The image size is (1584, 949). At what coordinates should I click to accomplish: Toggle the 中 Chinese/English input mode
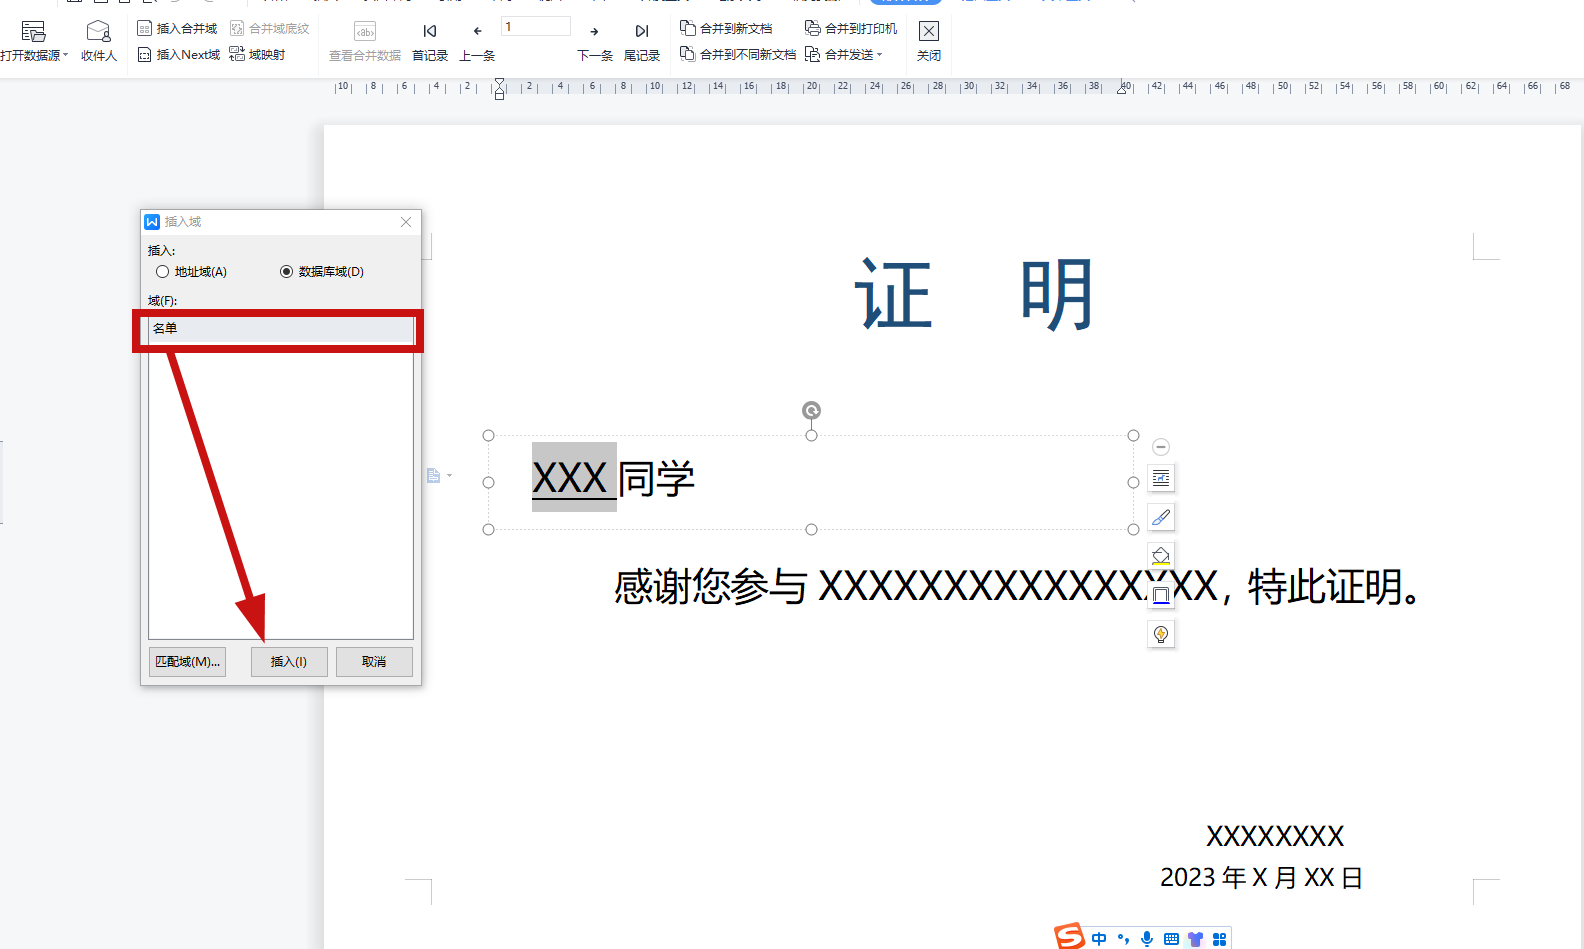(1099, 938)
